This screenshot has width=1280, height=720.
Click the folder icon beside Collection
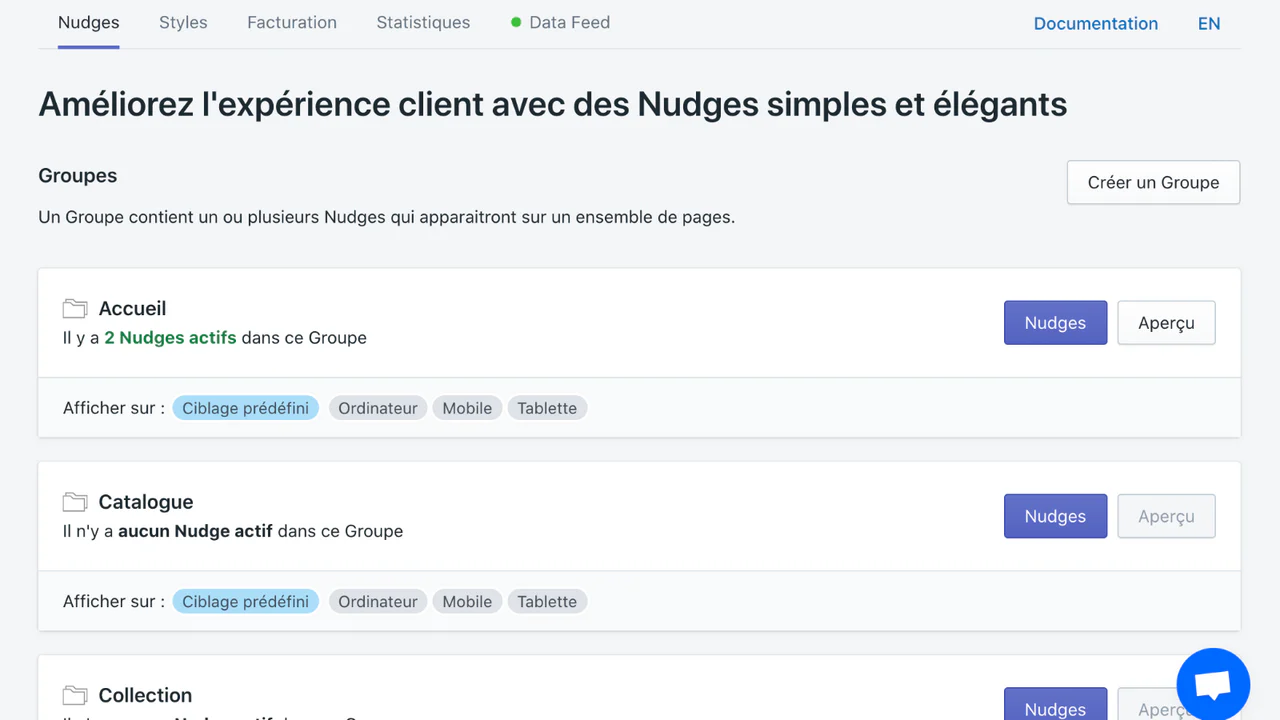pyautogui.click(x=75, y=694)
